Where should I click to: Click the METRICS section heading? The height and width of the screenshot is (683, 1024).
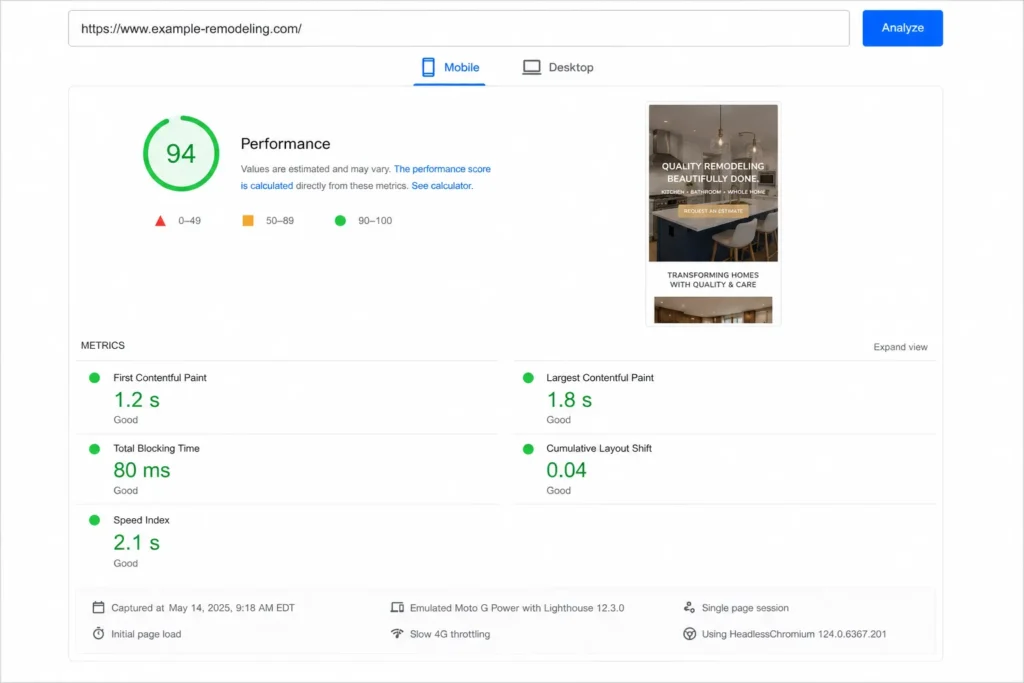coord(103,345)
